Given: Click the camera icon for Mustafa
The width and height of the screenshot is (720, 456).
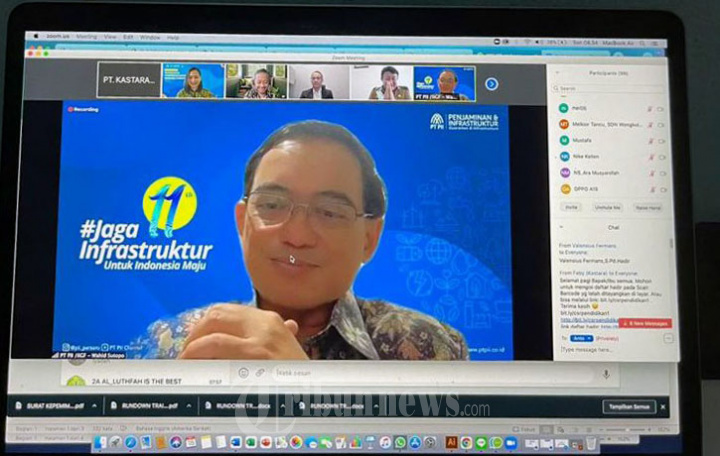Looking at the screenshot, I should click(x=661, y=141).
